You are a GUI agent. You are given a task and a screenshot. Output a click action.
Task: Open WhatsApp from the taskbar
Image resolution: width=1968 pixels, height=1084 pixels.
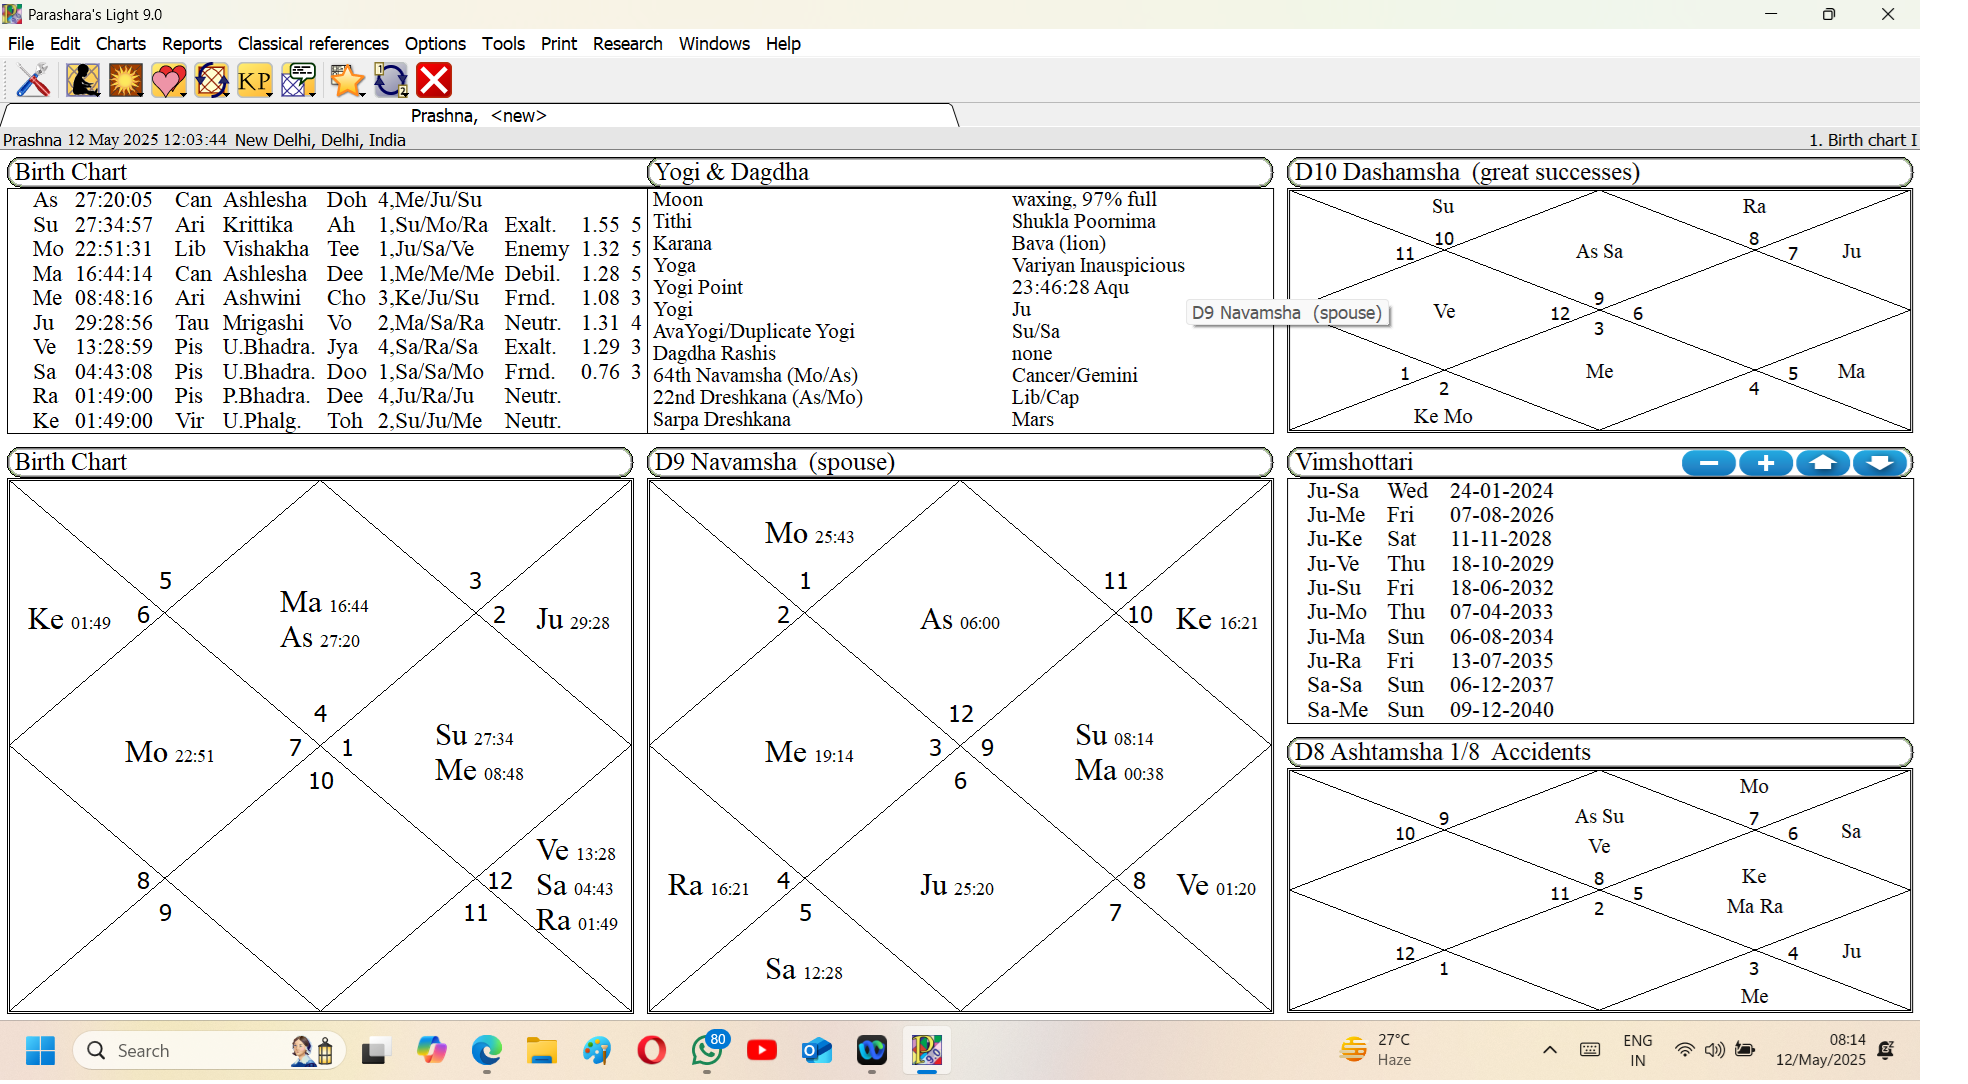(x=707, y=1051)
